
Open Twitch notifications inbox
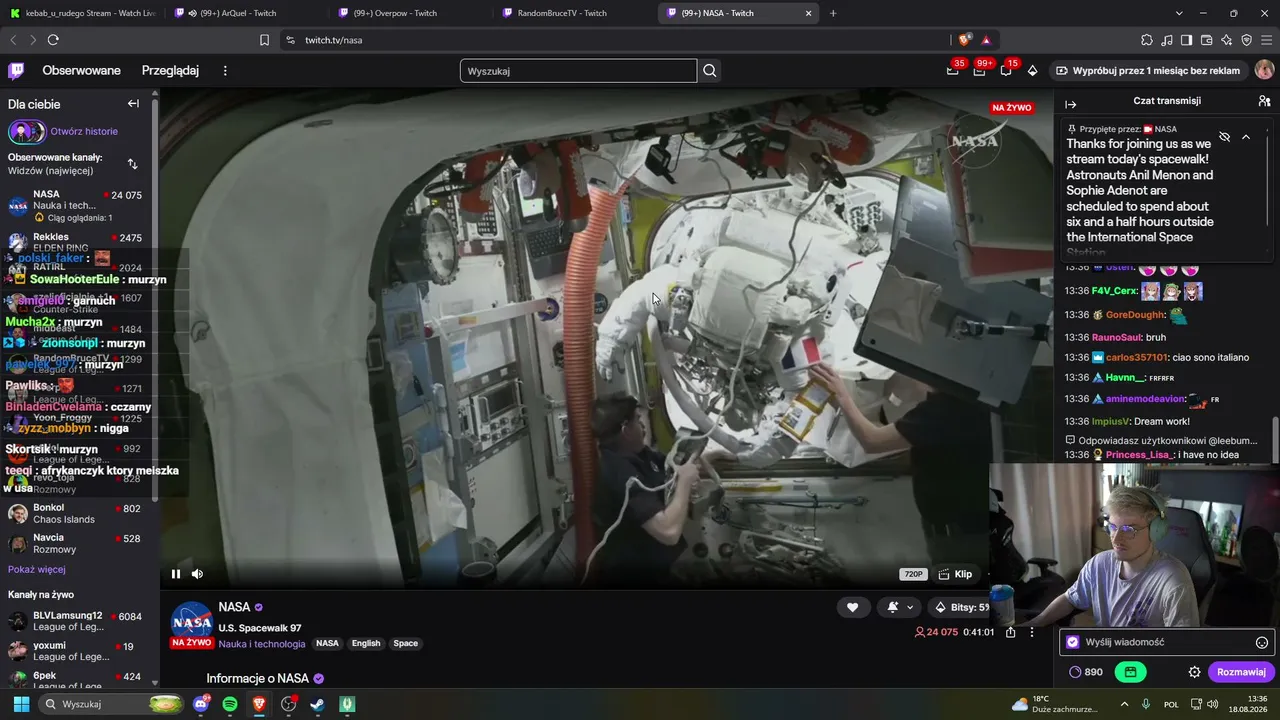click(979, 70)
